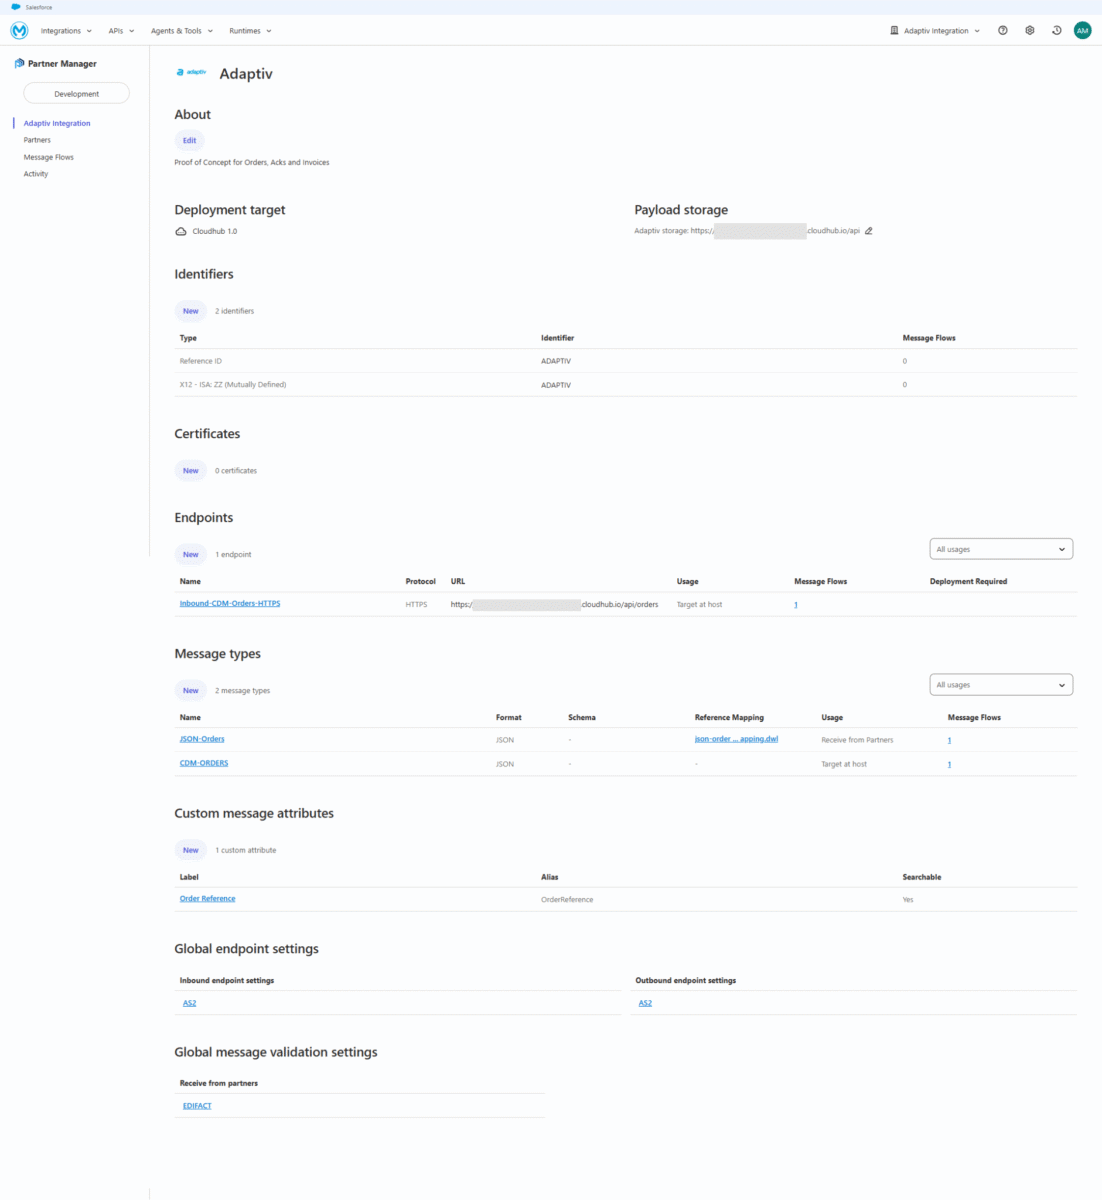Image resolution: width=1102 pixels, height=1200 pixels.
Task: Click the recent history clock icon
Action: tap(1056, 30)
